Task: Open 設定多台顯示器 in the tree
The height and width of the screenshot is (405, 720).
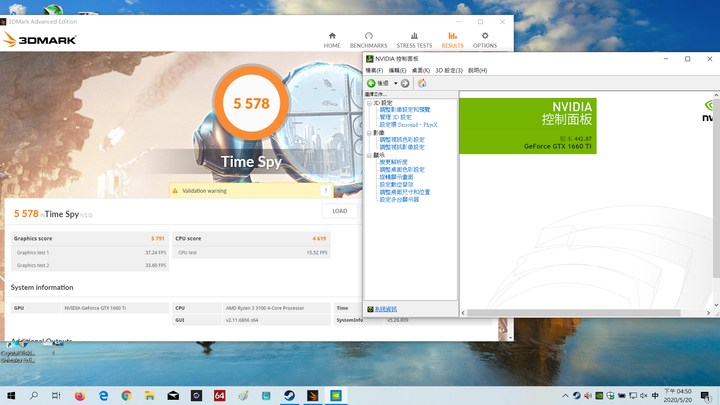Action: point(399,199)
